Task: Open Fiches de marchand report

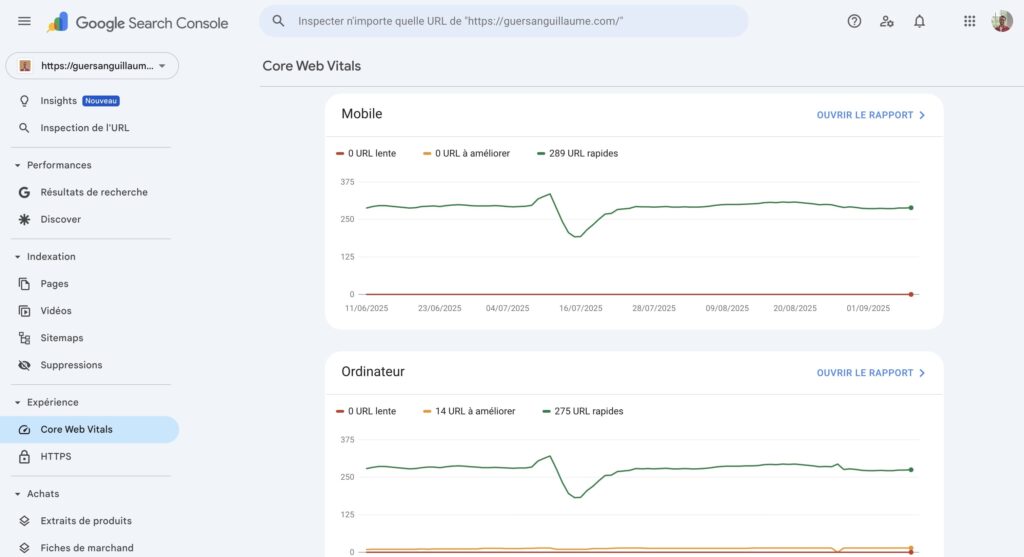Action: pos(89,548)
